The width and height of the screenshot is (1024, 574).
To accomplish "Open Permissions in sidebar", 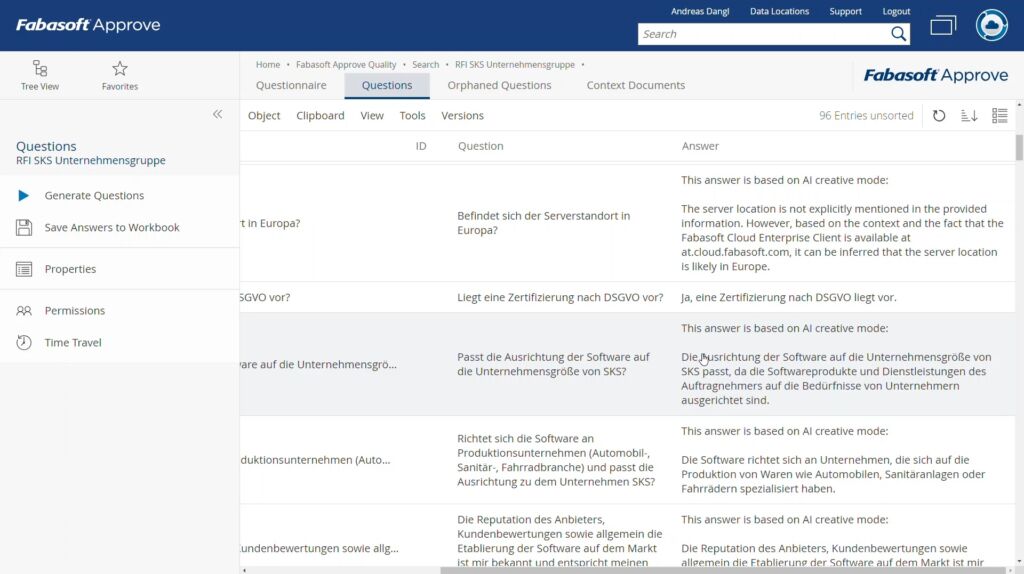I will point(74,311).
